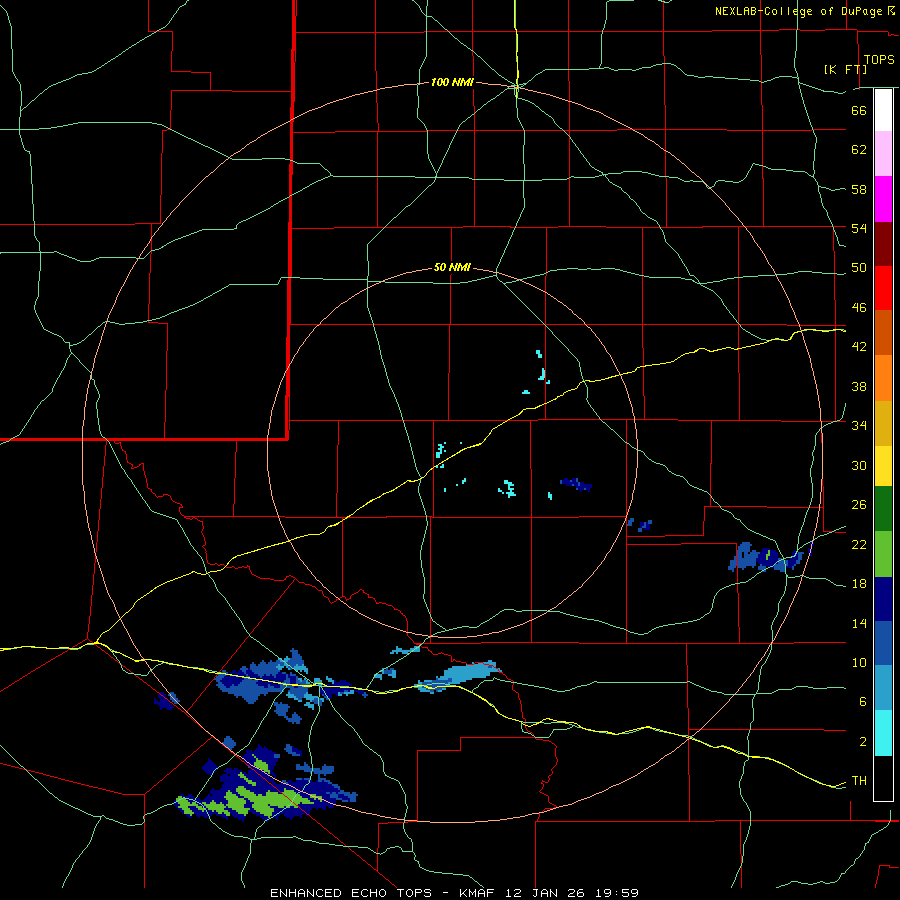Click the '12 JAN 26' date text
The height and width of the screenshot is (900, 900).
[548, 893]
